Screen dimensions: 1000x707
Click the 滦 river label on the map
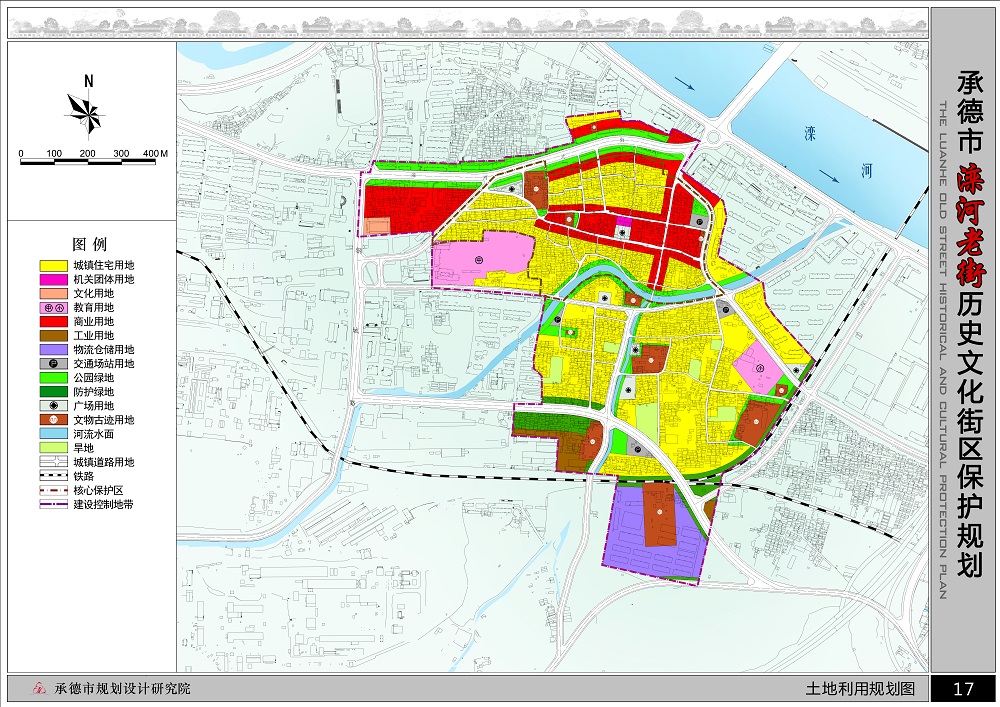click(x=810, y=135)
